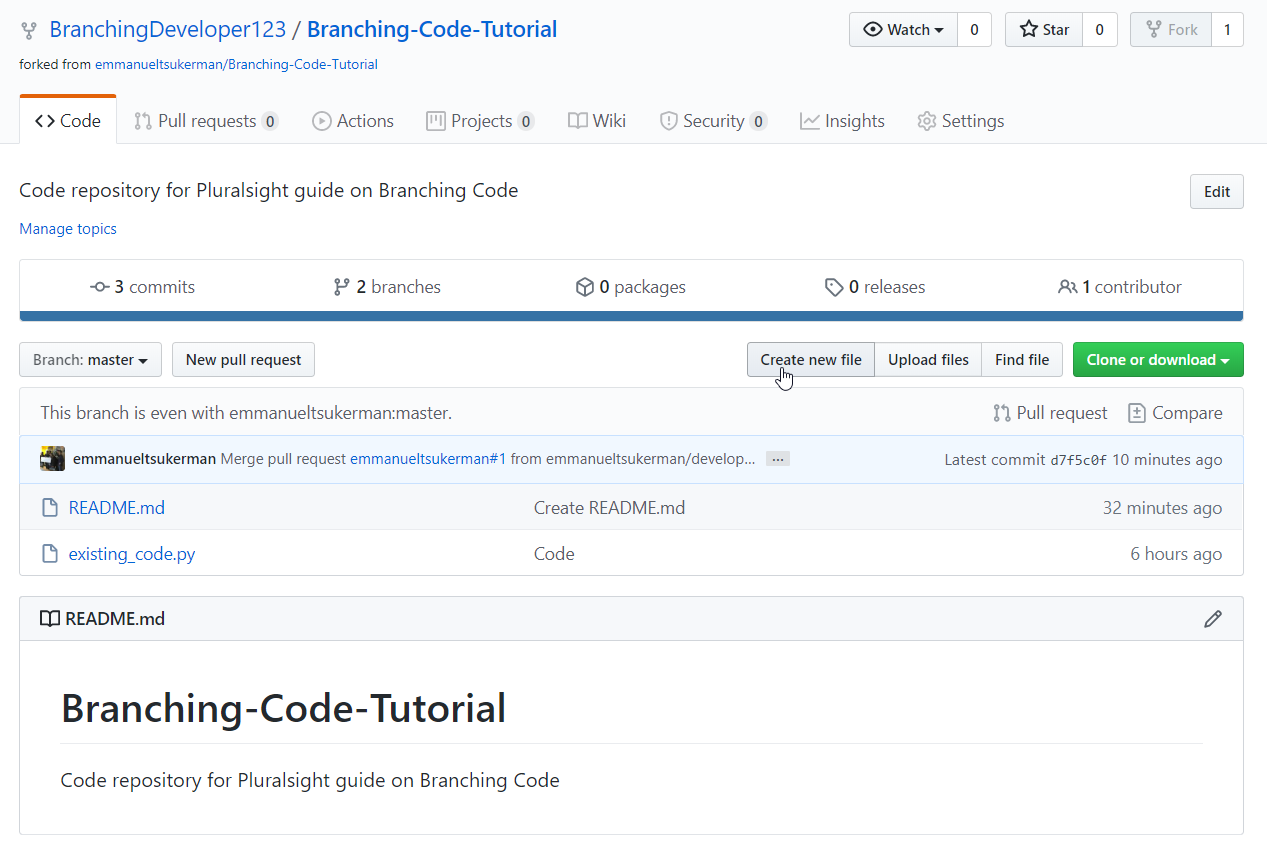This screenshot has width=1267, height=847.
Task: Click the watchers count 0
Action: 974,30
